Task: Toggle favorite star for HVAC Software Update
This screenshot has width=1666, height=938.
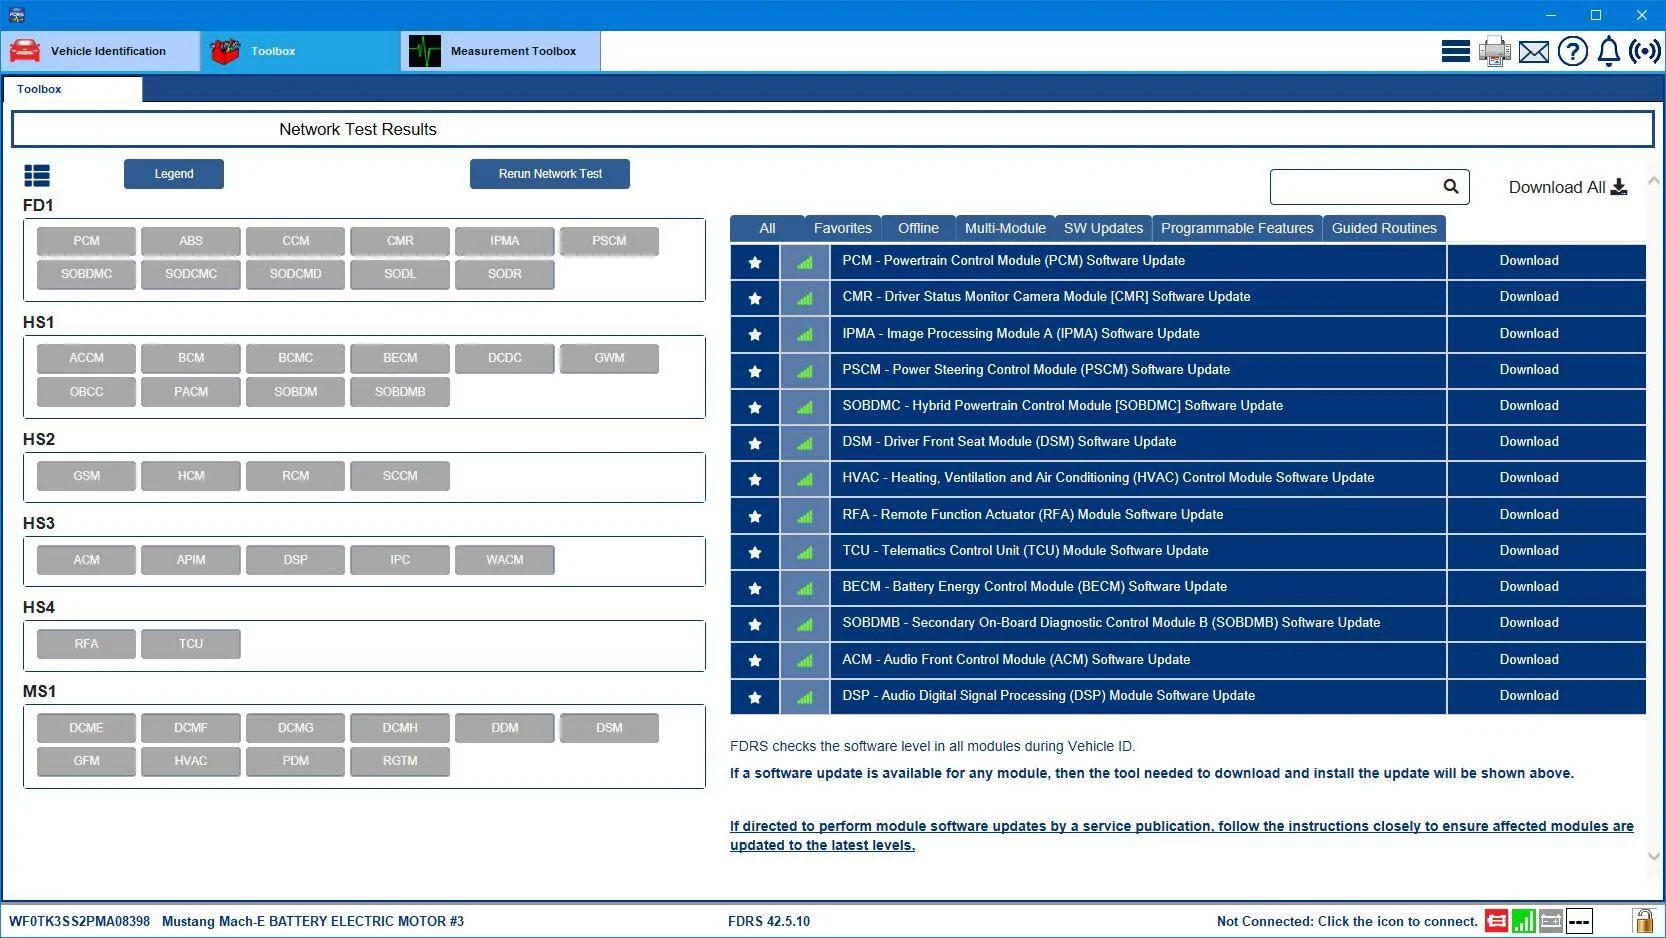Action: [755, 479]
